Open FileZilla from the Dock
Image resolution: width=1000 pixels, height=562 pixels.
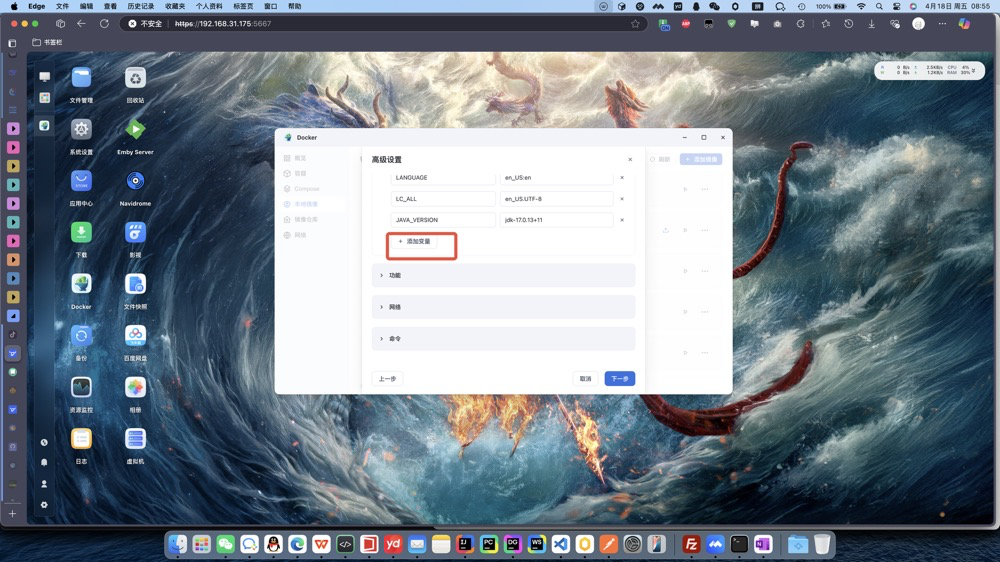click(691, 544)
